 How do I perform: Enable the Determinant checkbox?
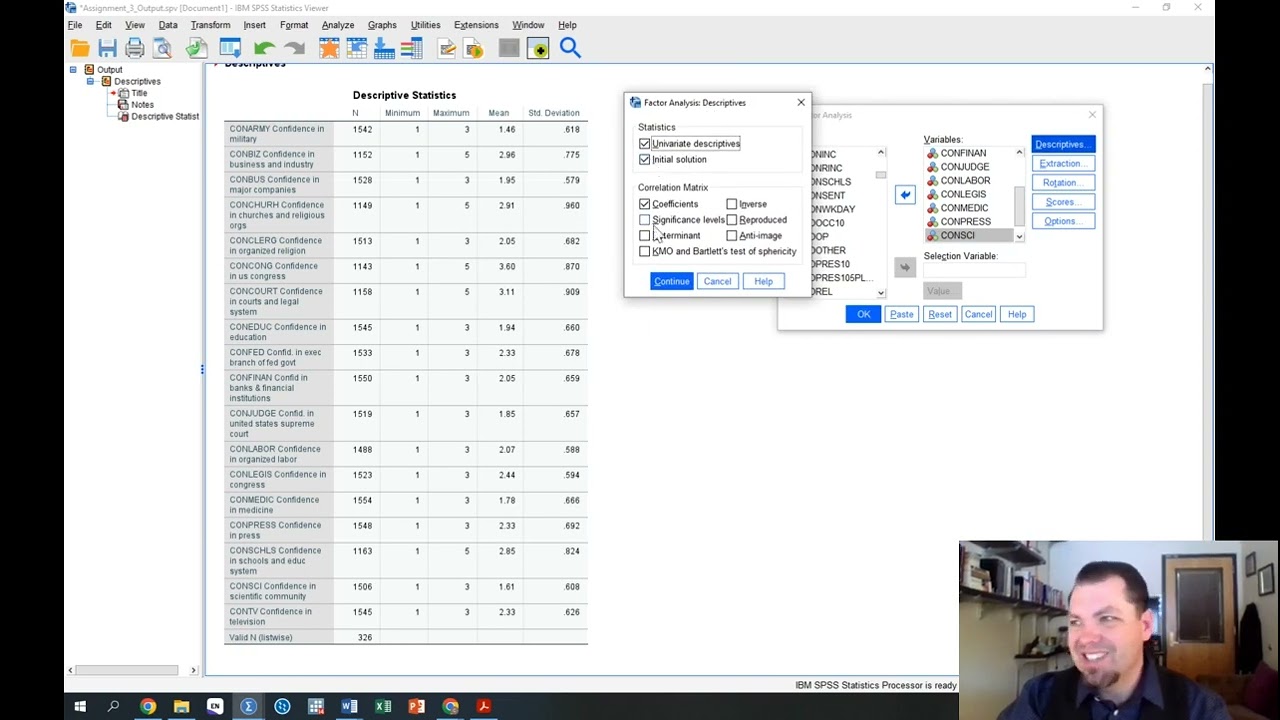pos(645,236)
